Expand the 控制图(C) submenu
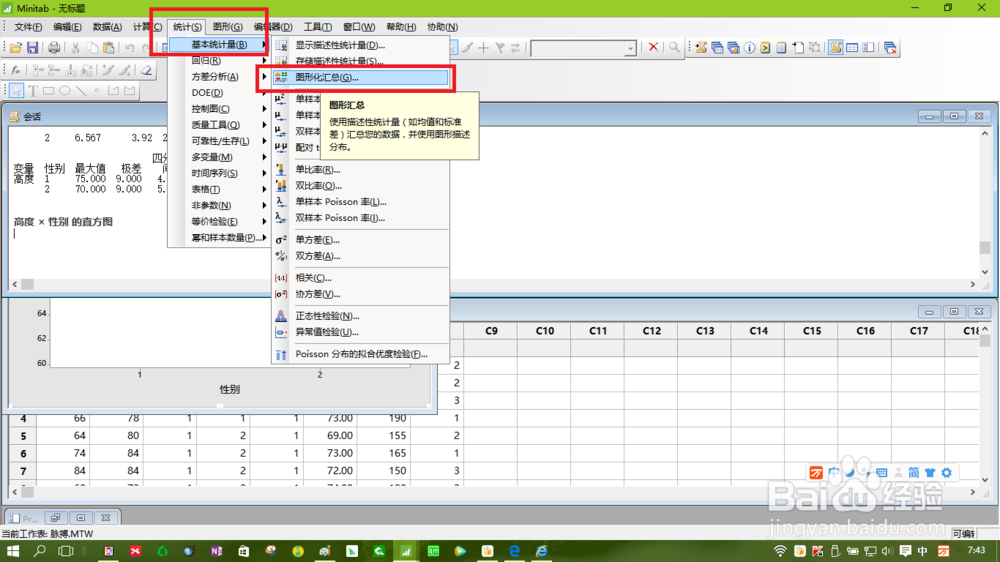Image resolution: width=1000 pixels, height=562 pixels. pos(219,109)
